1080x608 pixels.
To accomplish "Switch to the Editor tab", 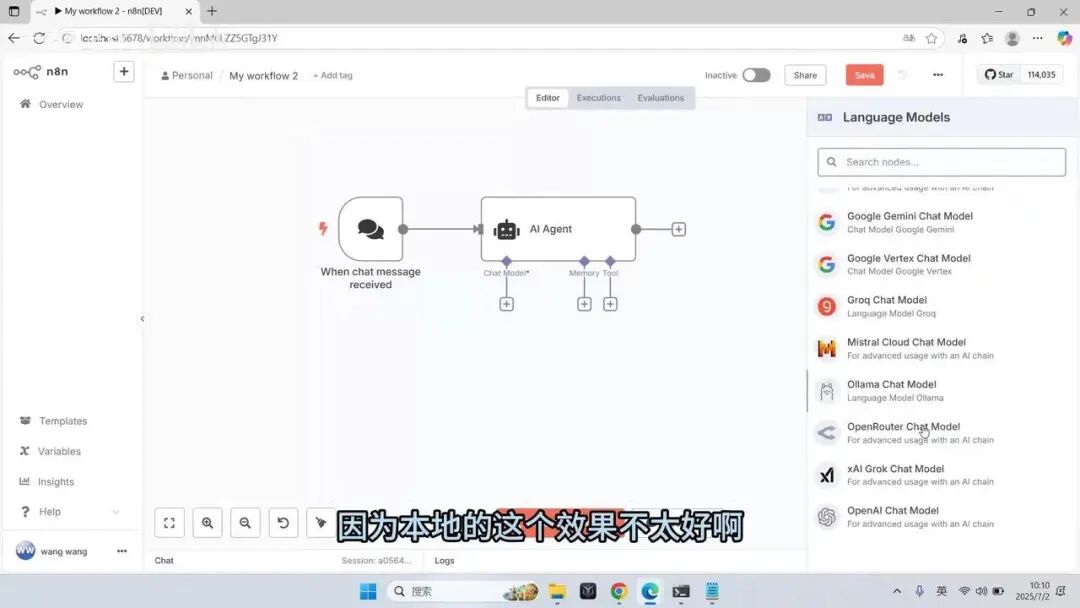I will [x=548, y=98].
